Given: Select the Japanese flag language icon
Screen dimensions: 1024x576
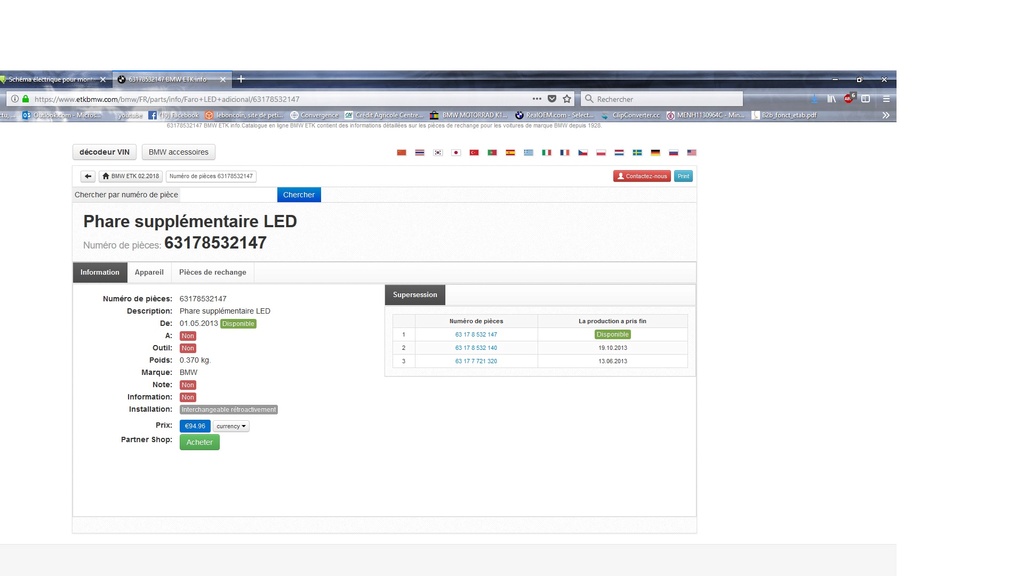Looking at the screenshot, I should [x=456, y=153].
